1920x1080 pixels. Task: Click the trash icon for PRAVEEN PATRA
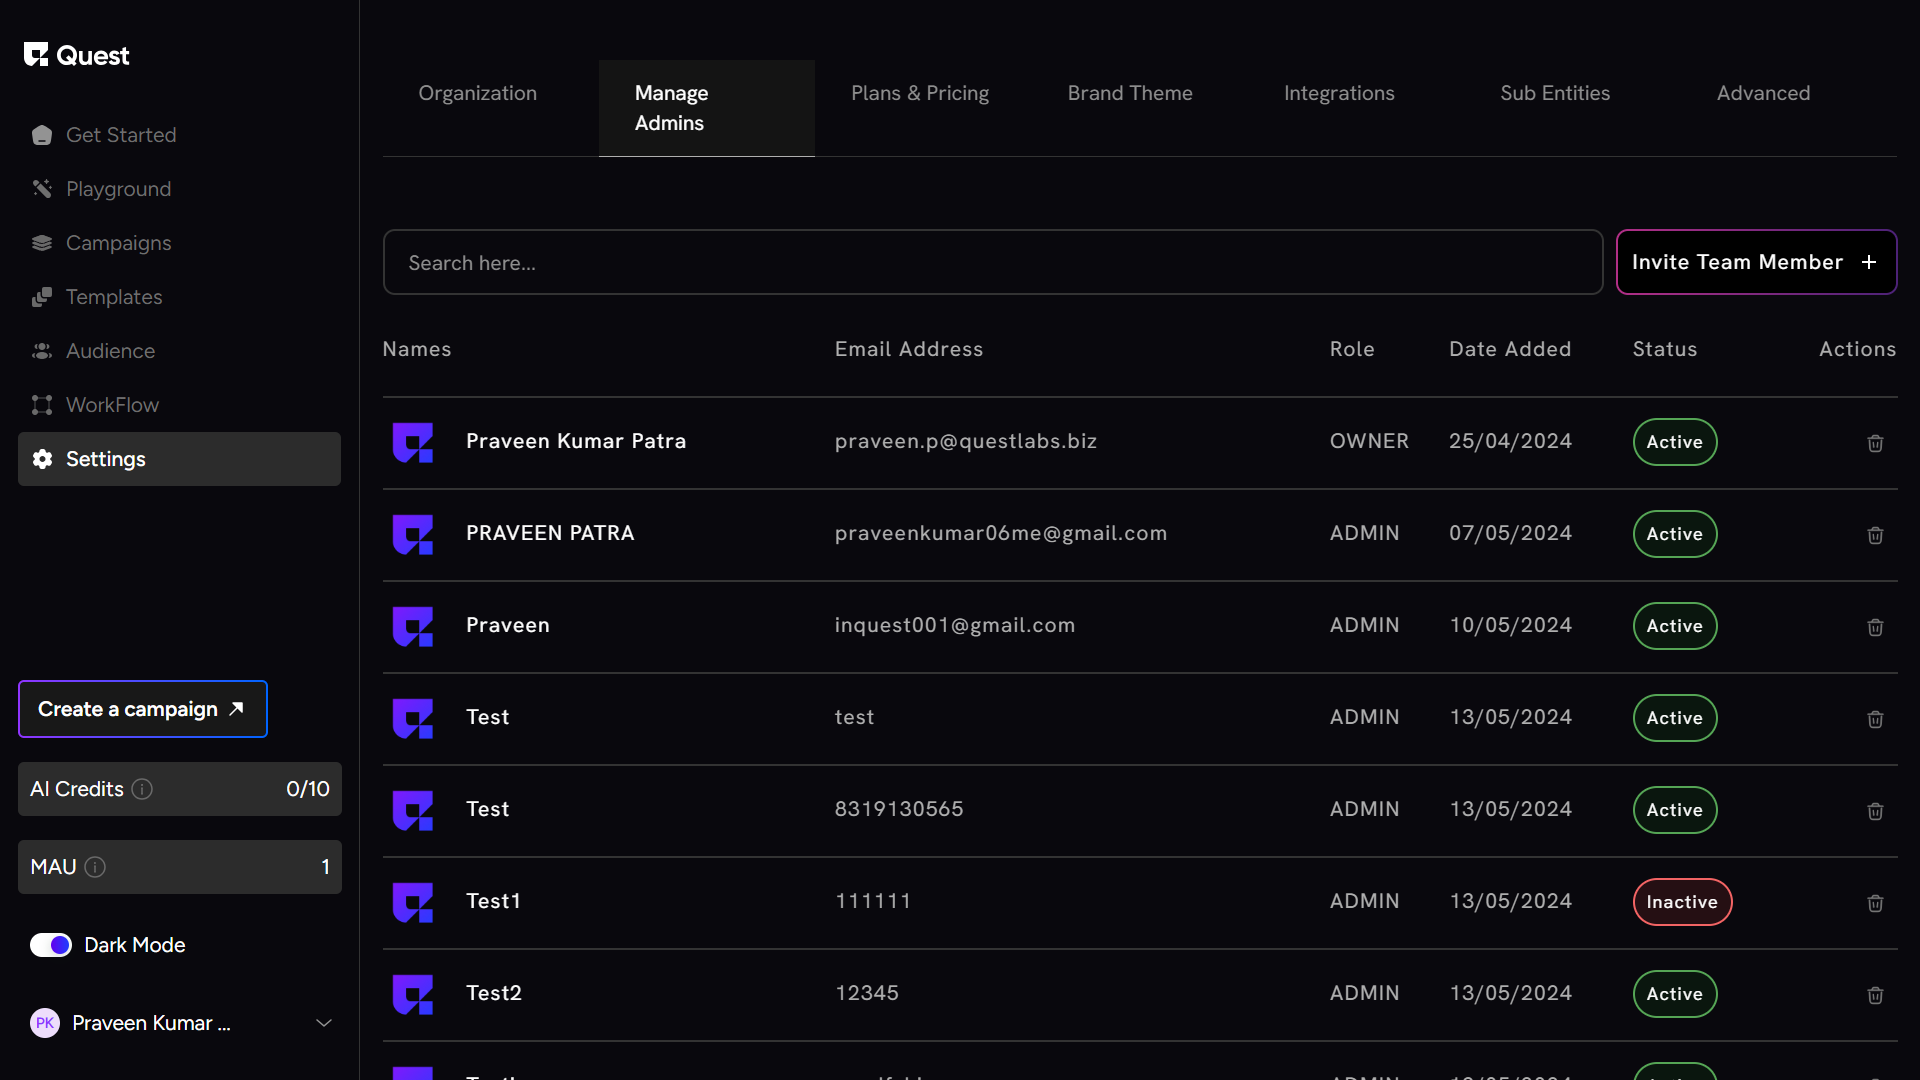1875,535
